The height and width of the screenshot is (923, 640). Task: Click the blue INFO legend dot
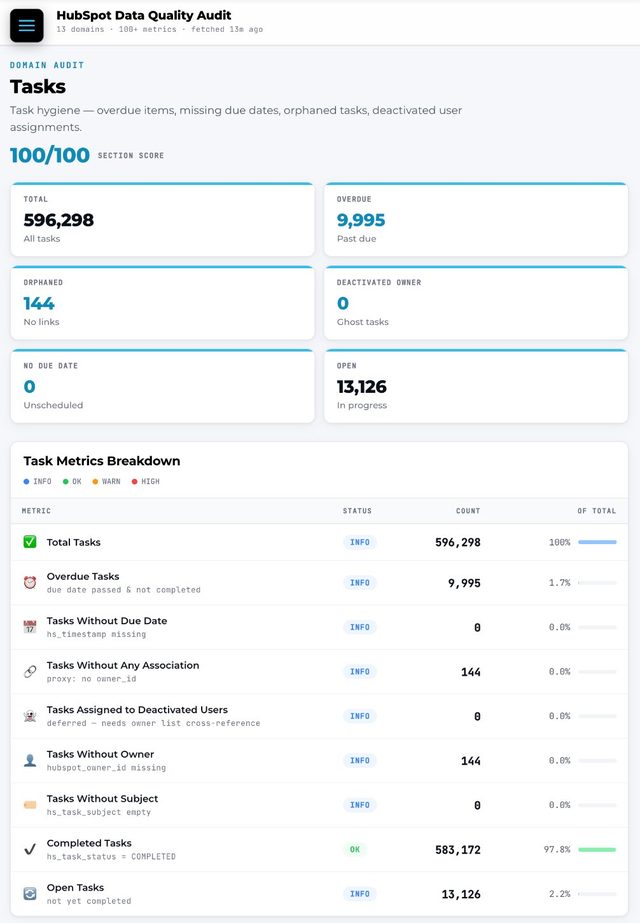26,482
